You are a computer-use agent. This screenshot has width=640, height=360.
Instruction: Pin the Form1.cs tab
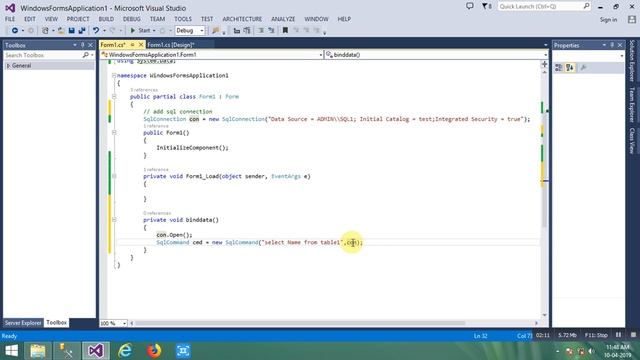tap(132, 45)
